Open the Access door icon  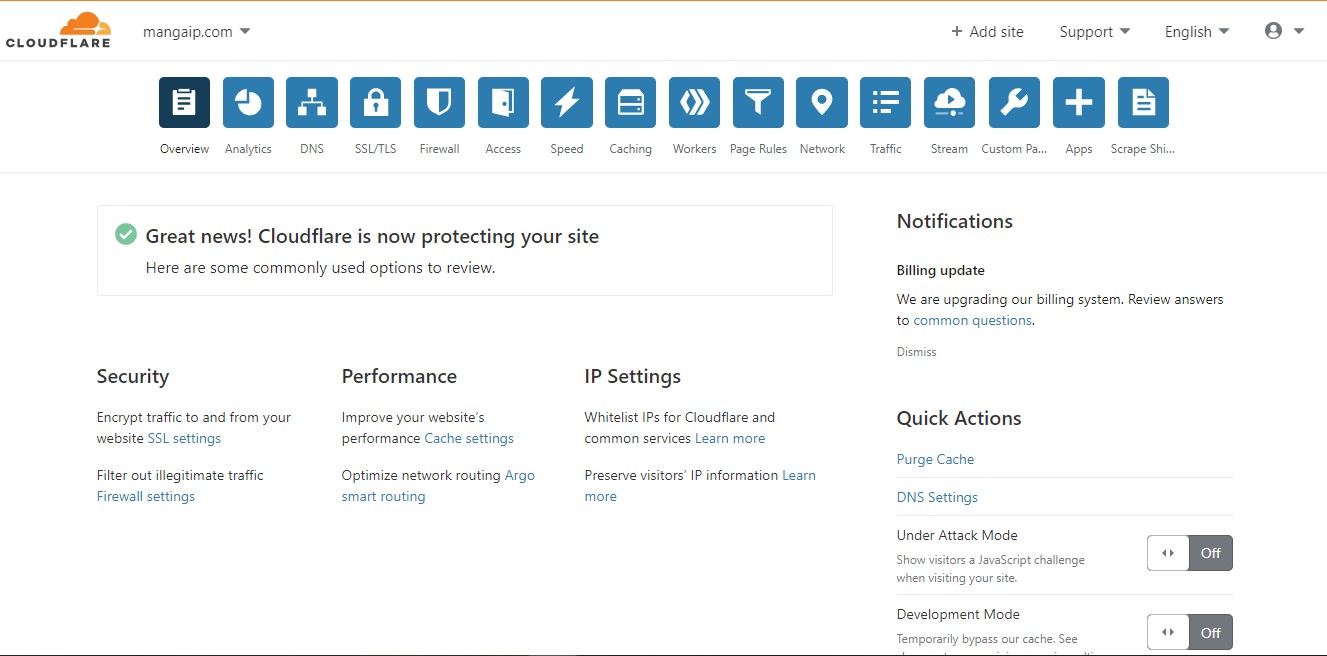tap(503, 102)
